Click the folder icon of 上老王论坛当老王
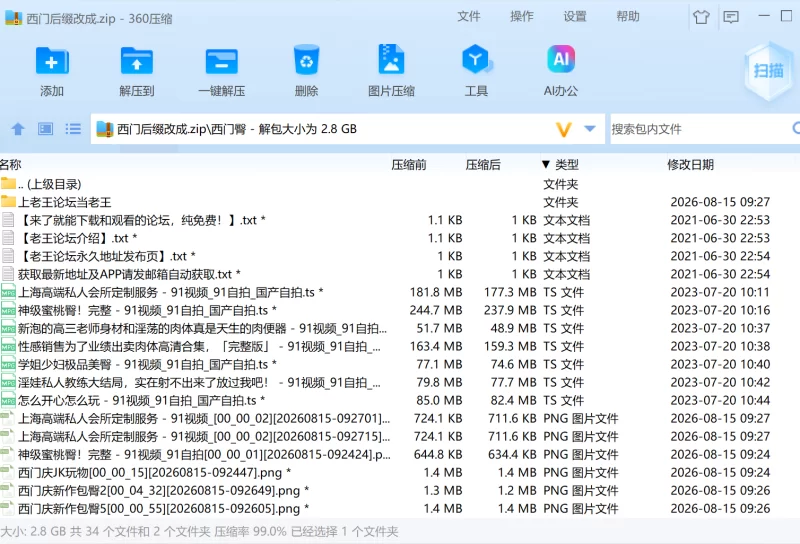Image resolution: width=800 pixels, height=544 pixels. pyautogui.click(x=8, y=202)
